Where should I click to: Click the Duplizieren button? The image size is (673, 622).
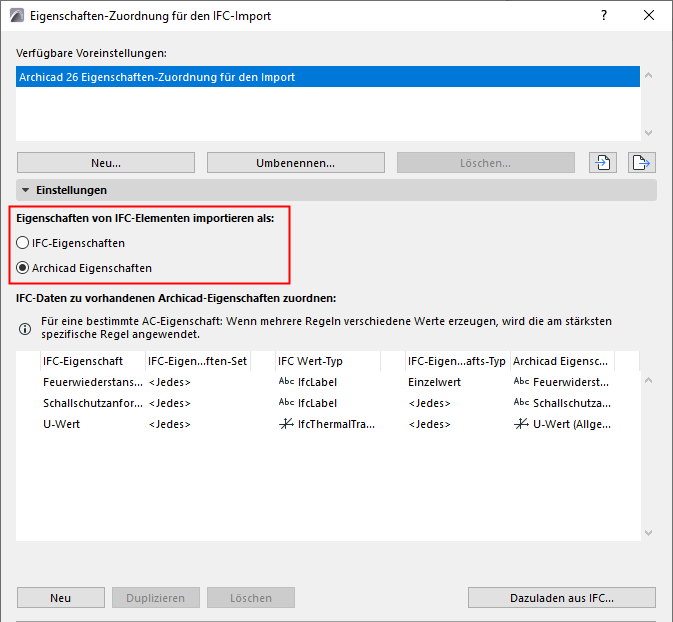coord(156,598)
